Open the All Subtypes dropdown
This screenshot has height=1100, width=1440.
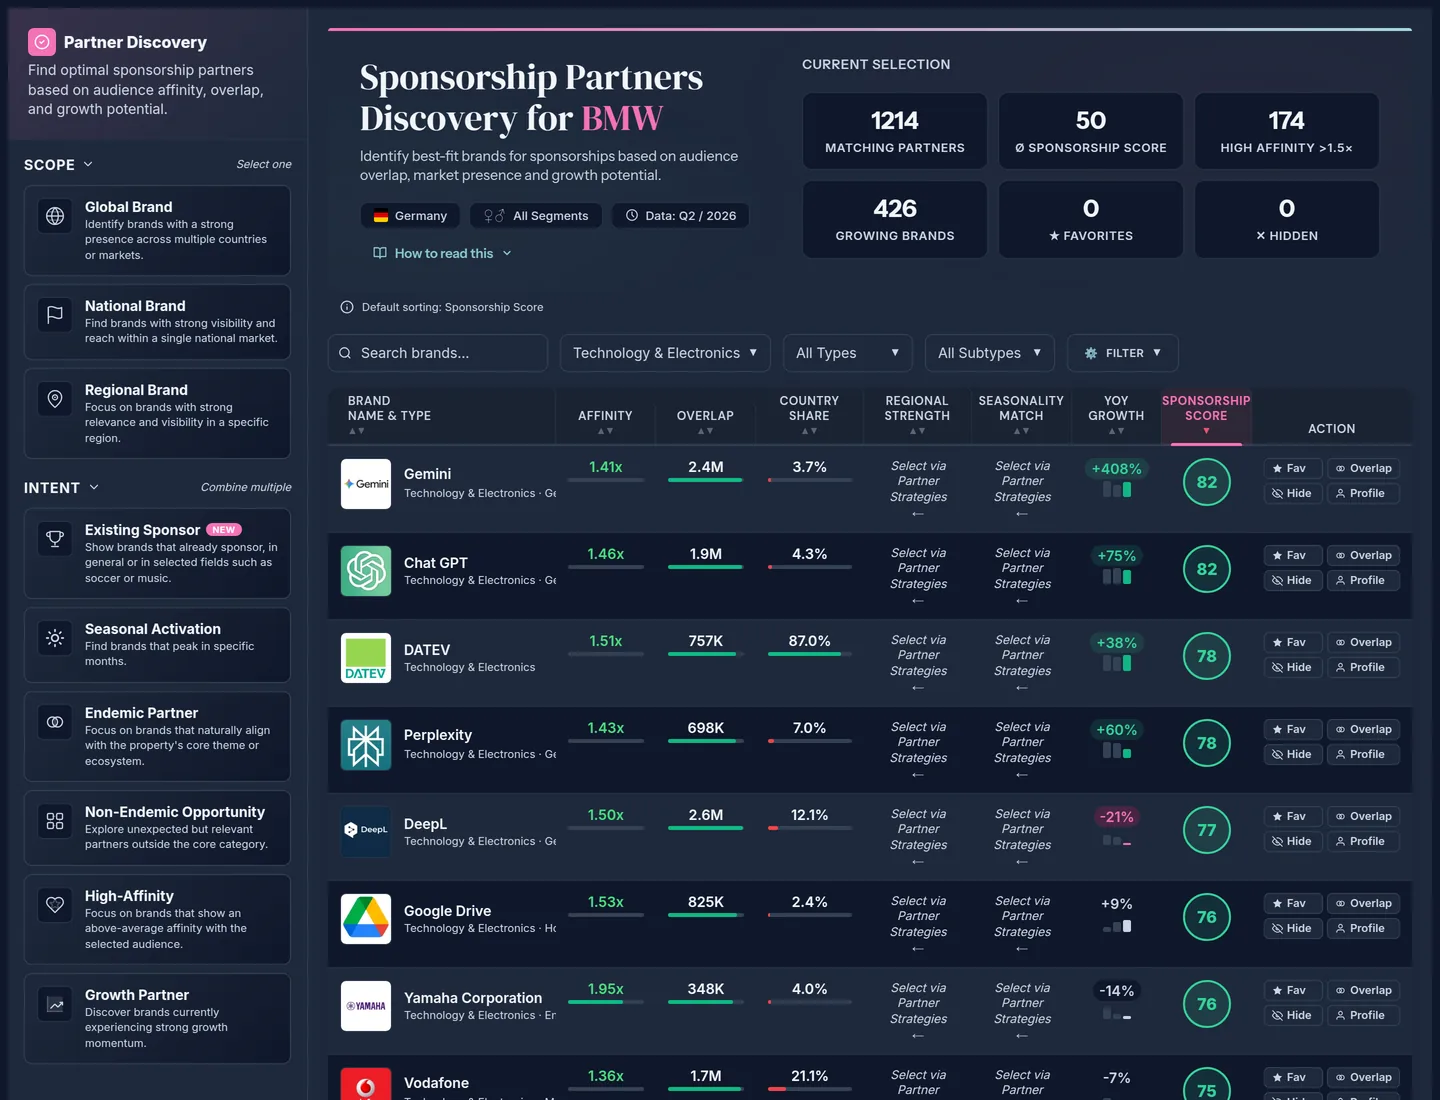point(990,353)
